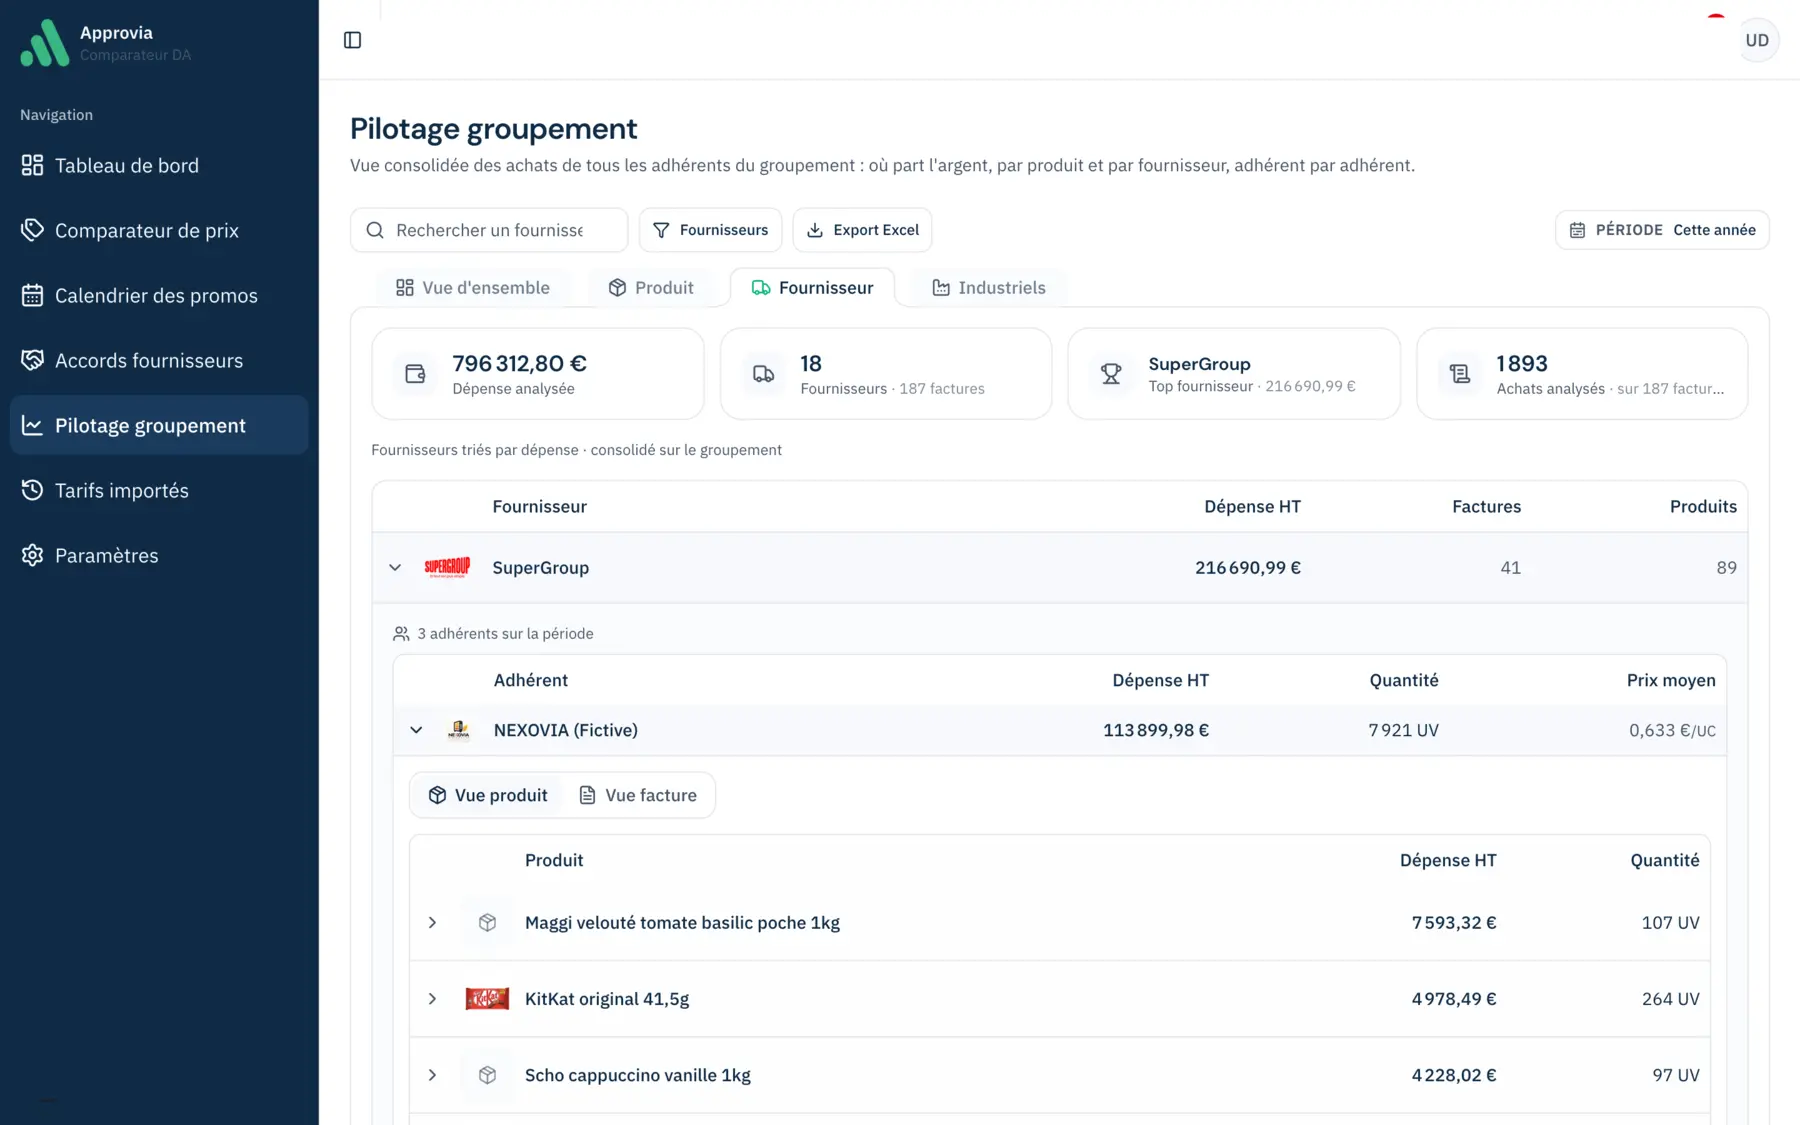The image size is (1800, 1125).
Task: Click the Produits column header
Action: (1703, 506)
